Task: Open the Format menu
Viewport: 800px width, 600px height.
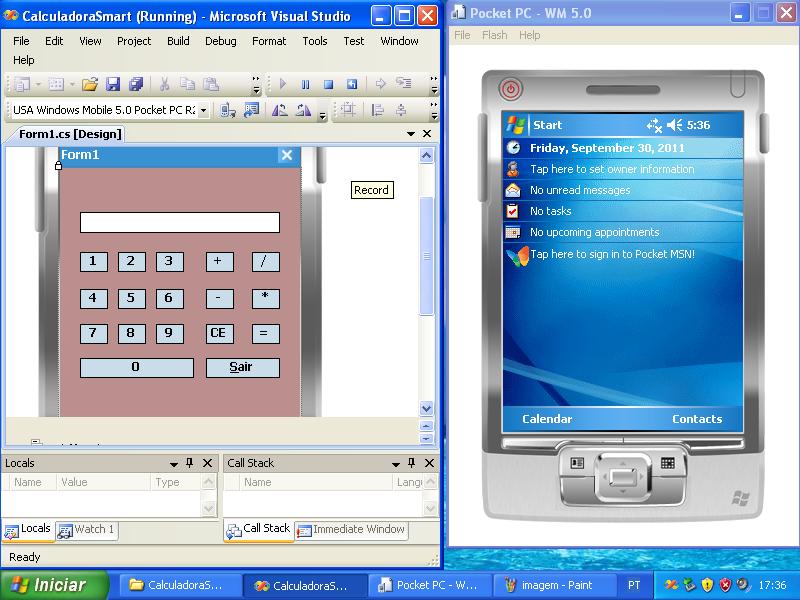Action: [x=269, y=41]
